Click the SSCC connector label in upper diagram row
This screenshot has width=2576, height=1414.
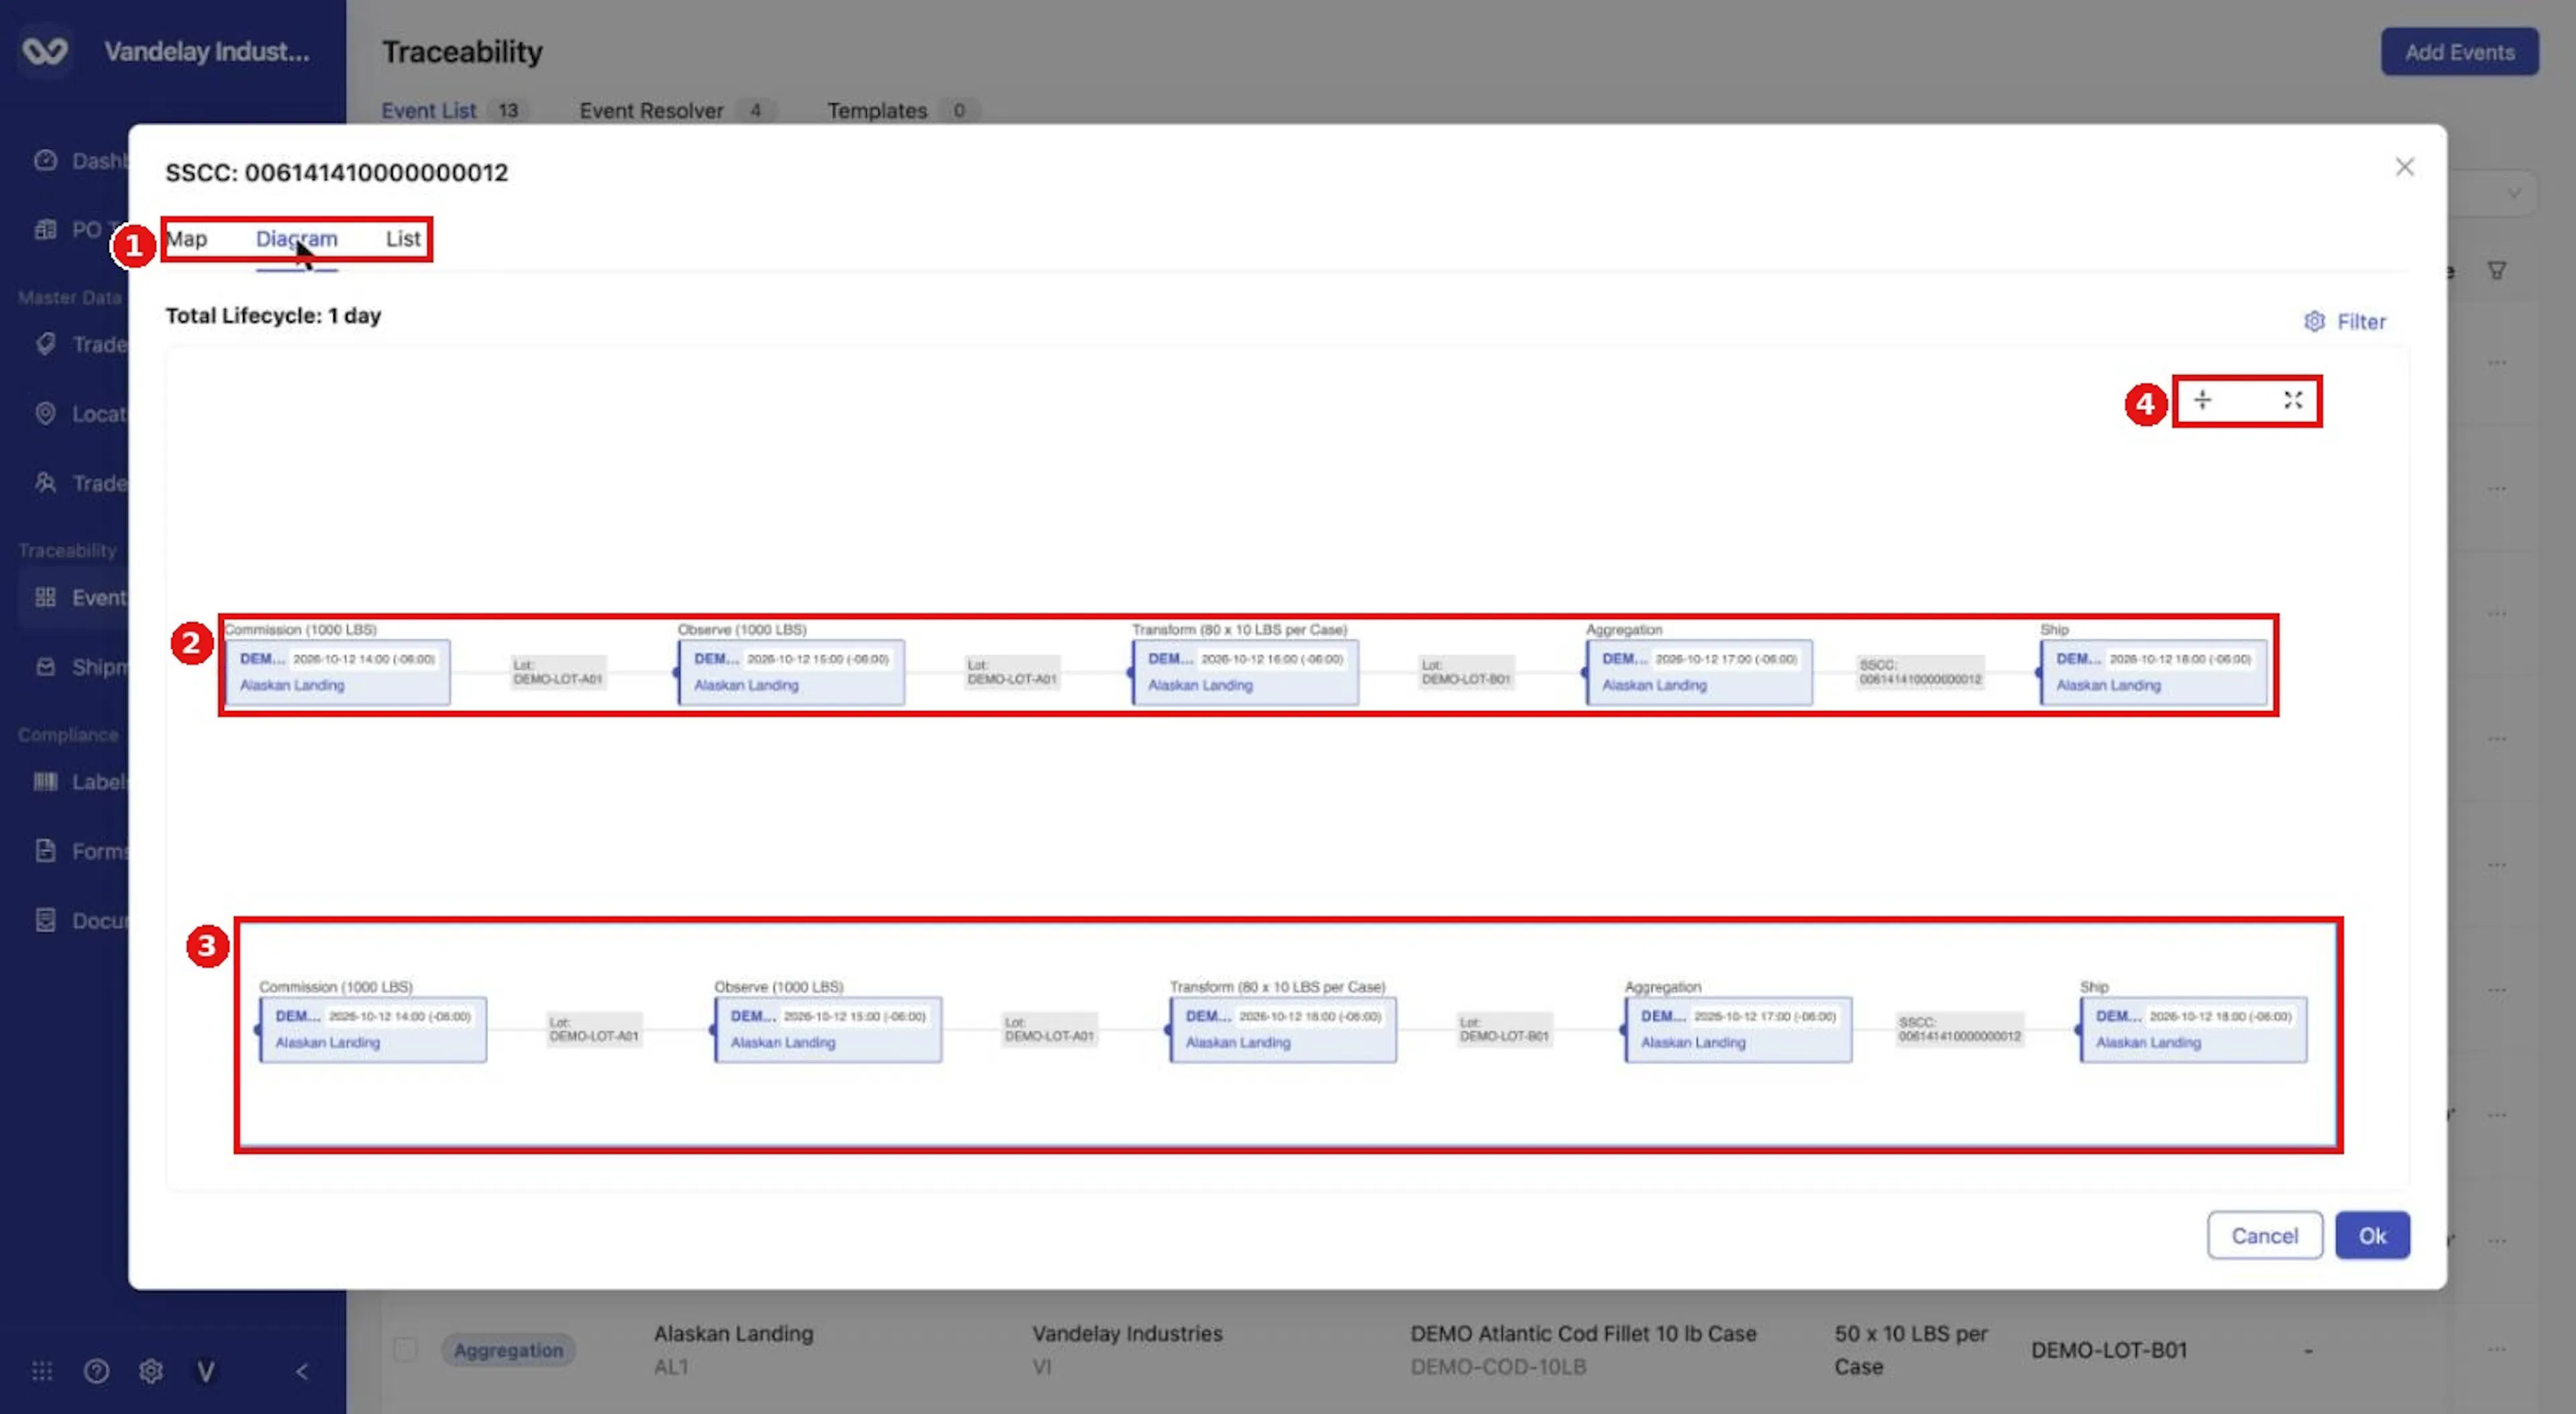click(1920, 672)
